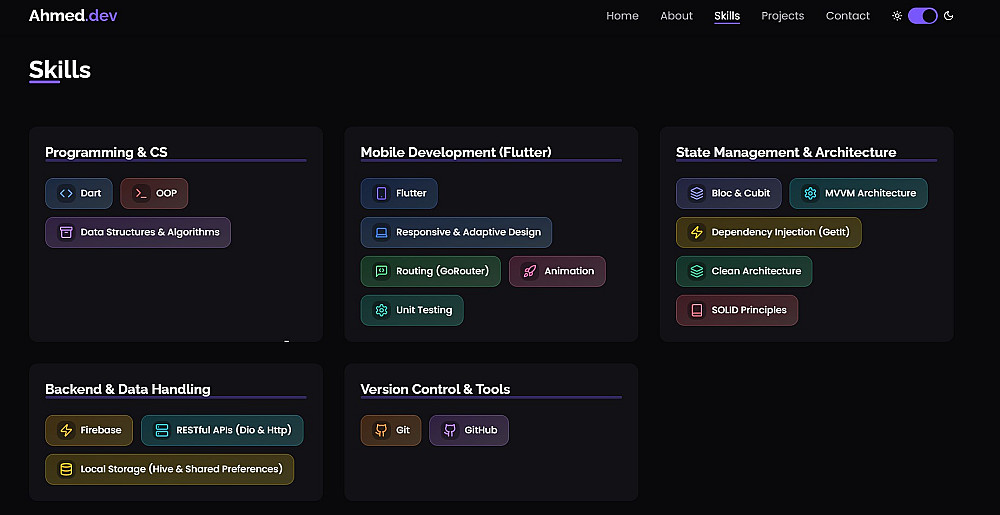Navigate to the About section

pyautogui.click(x=676, y=16)
